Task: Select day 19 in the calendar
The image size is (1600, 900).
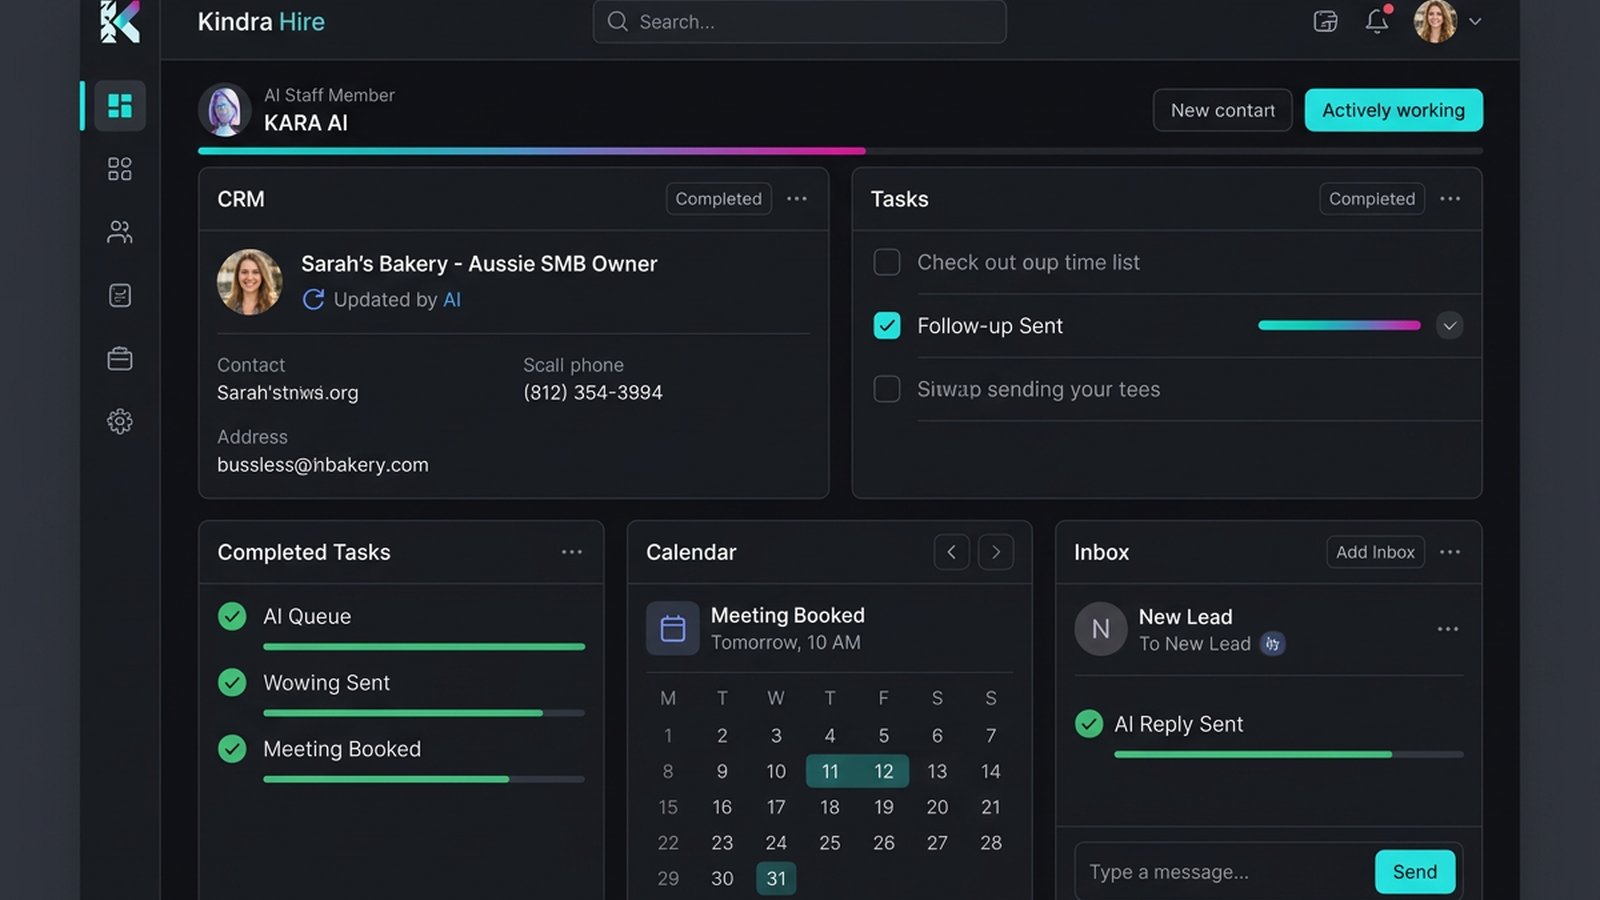Action: point(884,807)
